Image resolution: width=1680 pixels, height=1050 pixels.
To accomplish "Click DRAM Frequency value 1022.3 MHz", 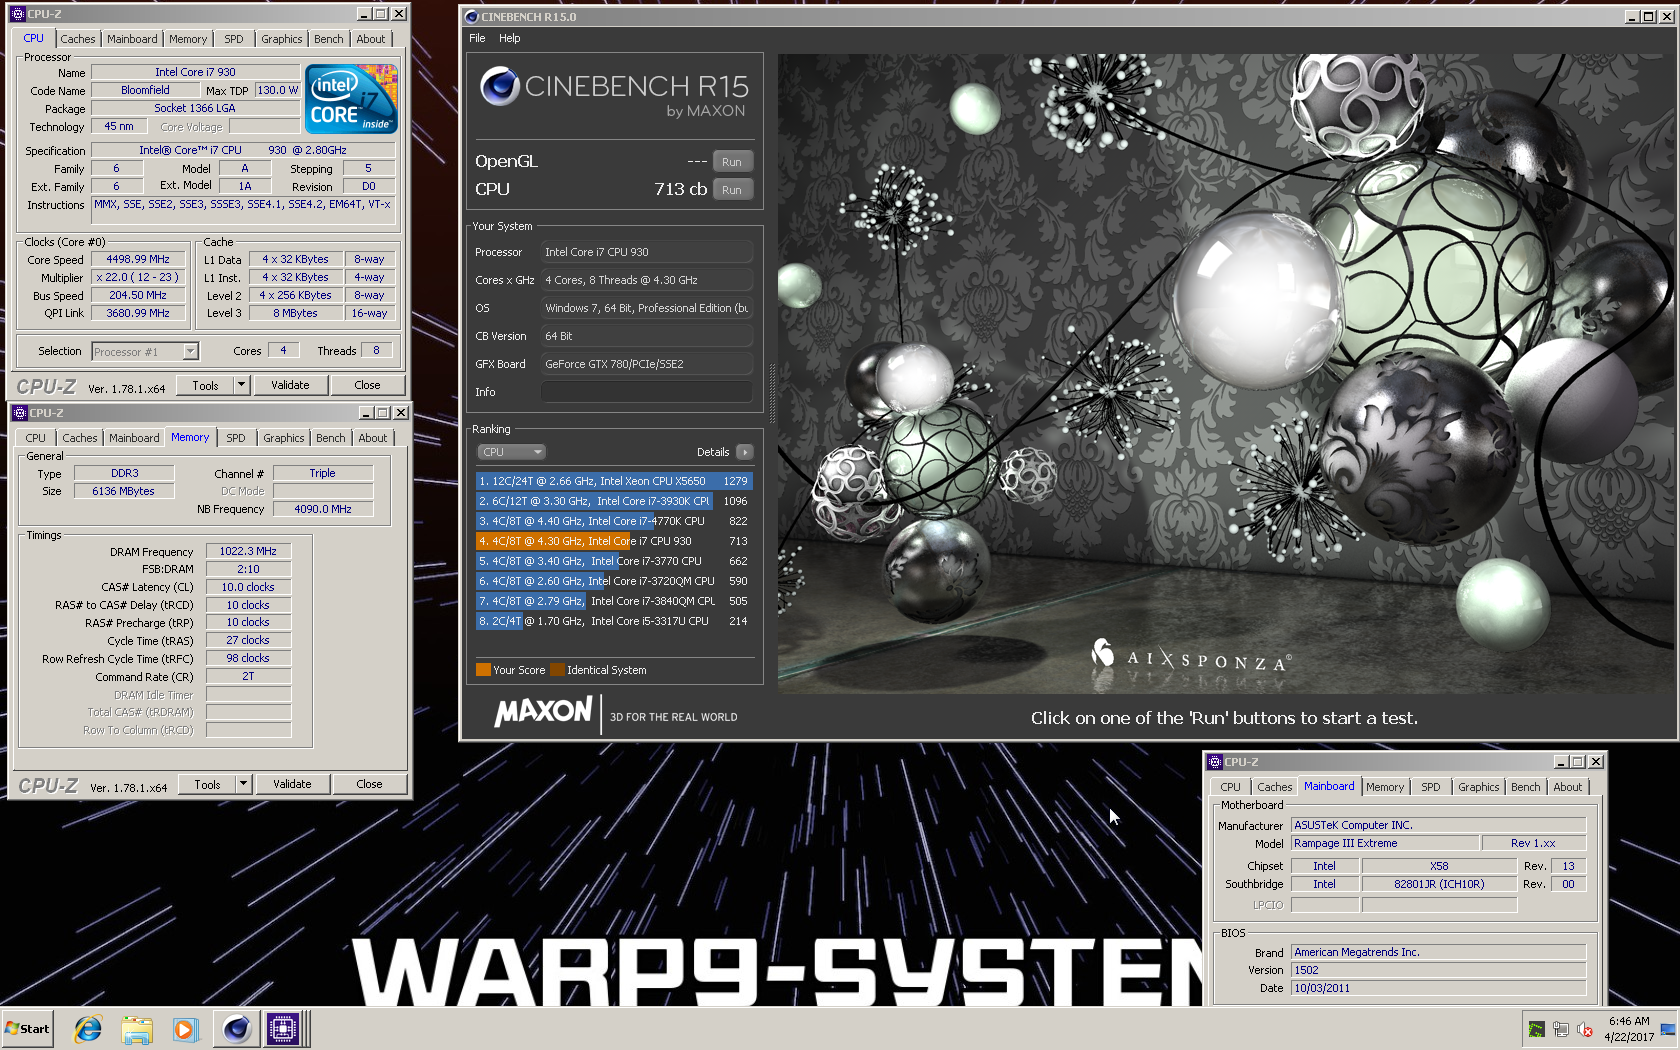I will (x=248, y=551).
